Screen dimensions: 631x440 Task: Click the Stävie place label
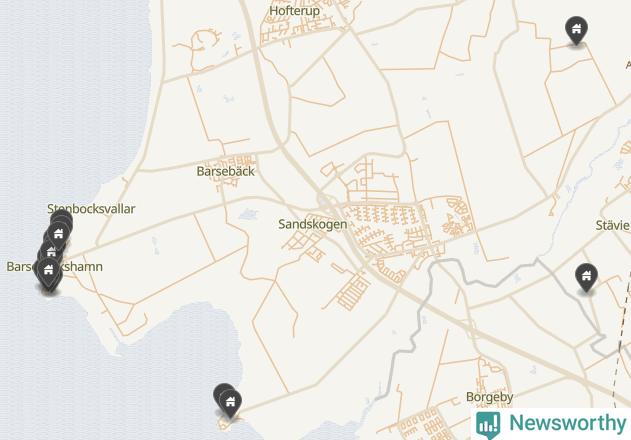tap(613, 225)
